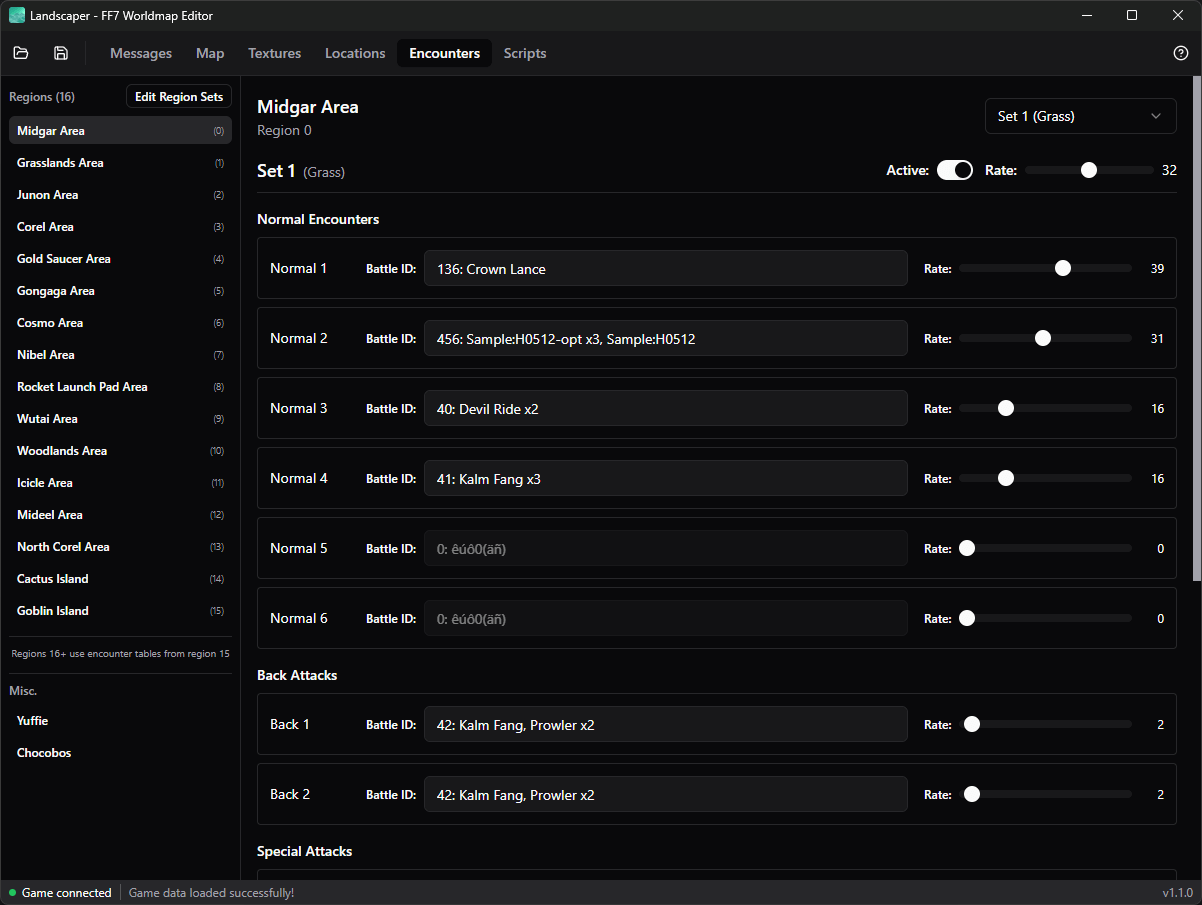Toggle the Set 1 Active switch
The width and height of the screenshot is (1202, 905).
(x=955, y=170)
